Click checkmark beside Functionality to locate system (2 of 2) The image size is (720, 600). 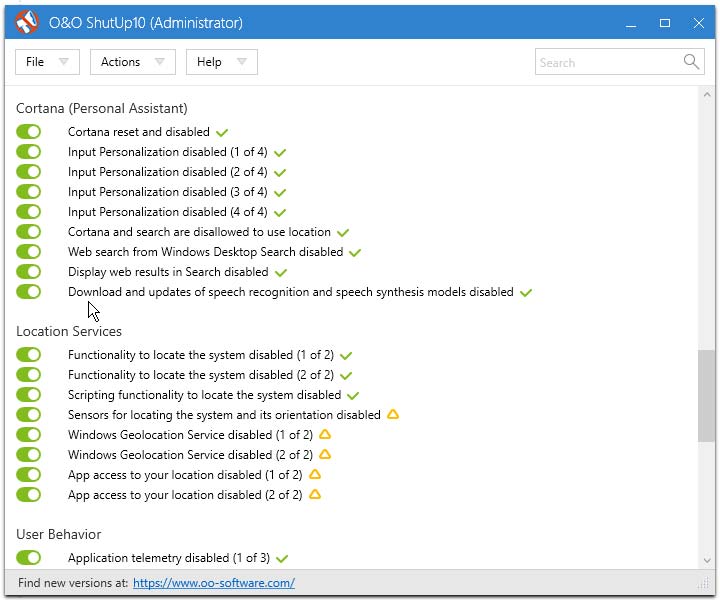(346, 376)
